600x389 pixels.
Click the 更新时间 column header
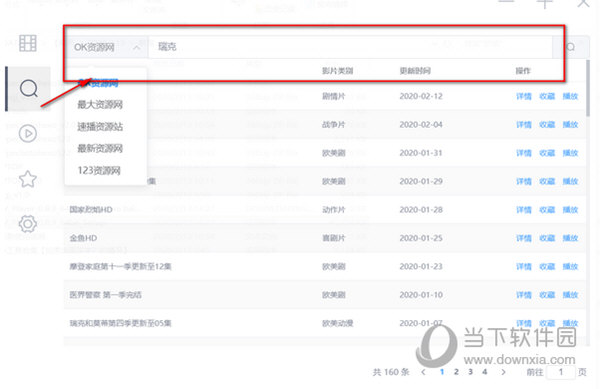point(415,71)
